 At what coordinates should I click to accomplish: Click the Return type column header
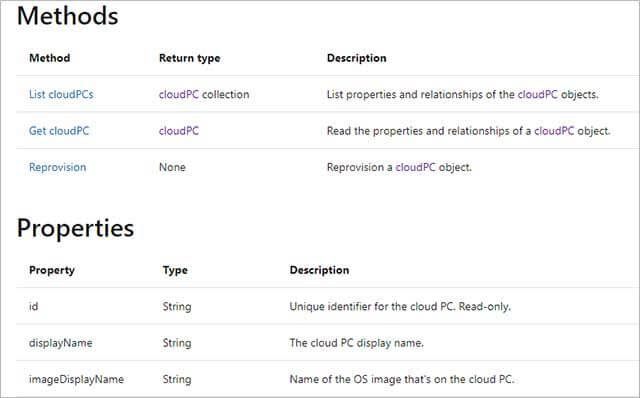(190, 58)
